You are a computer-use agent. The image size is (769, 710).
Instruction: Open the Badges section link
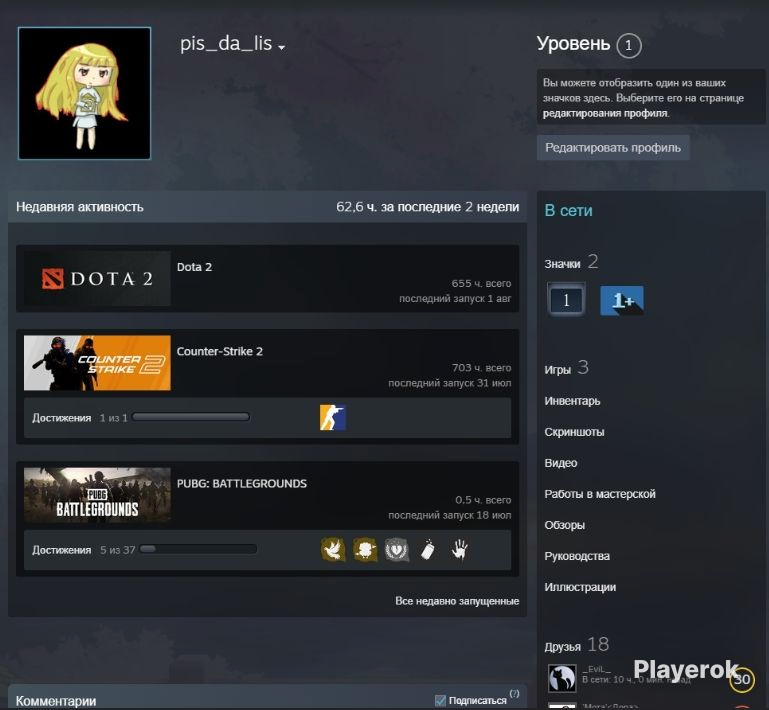[x=571, y=262]
